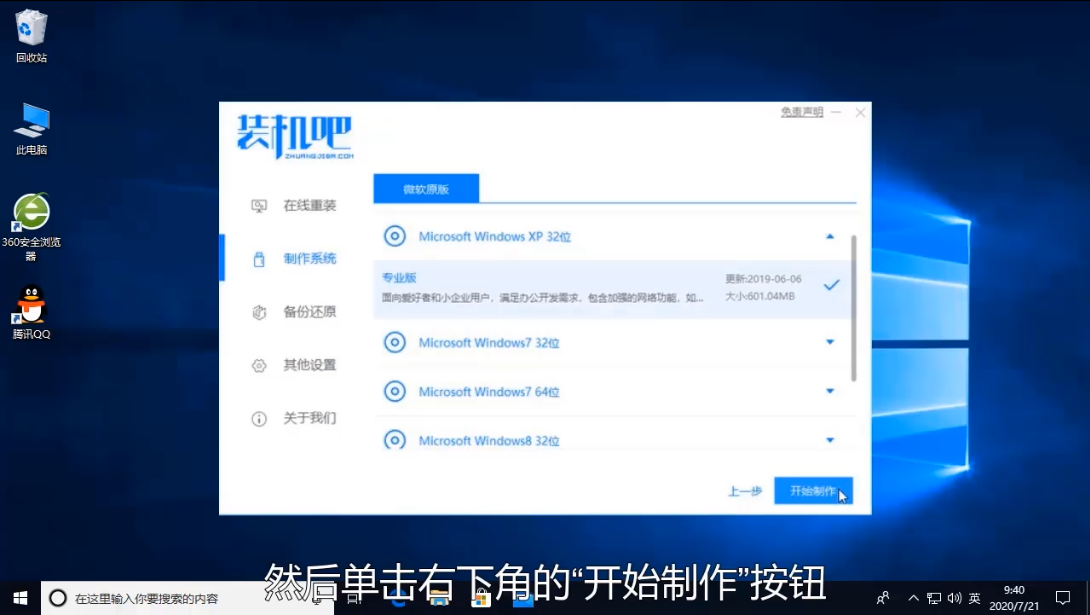This screenshot has height=615, width=1090.
Task: Expand the Windows7 64位 editions arrow
Action: [829, 391]
